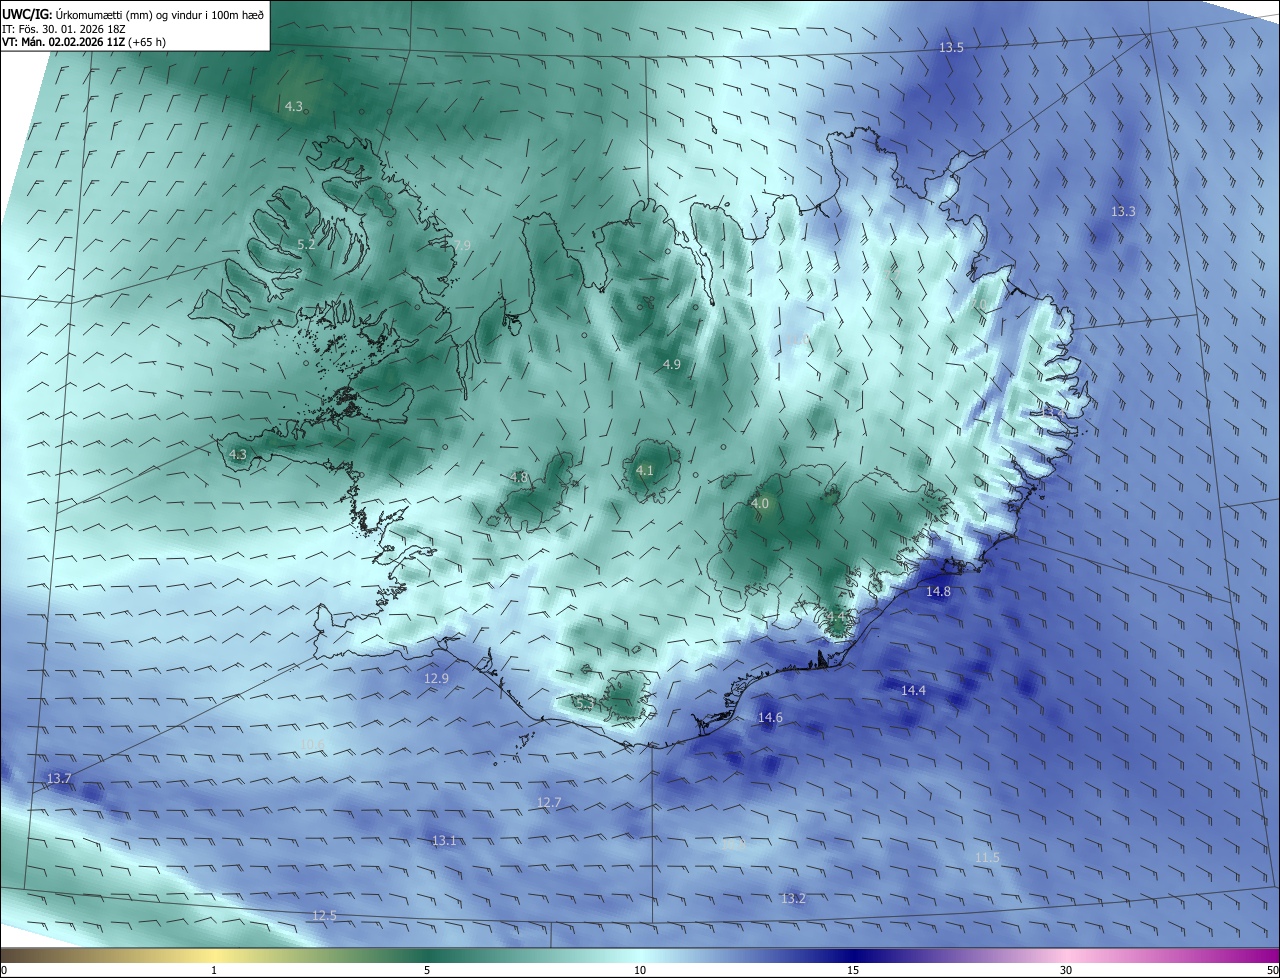Click the 10 tick on the color scale

point(640,970)
